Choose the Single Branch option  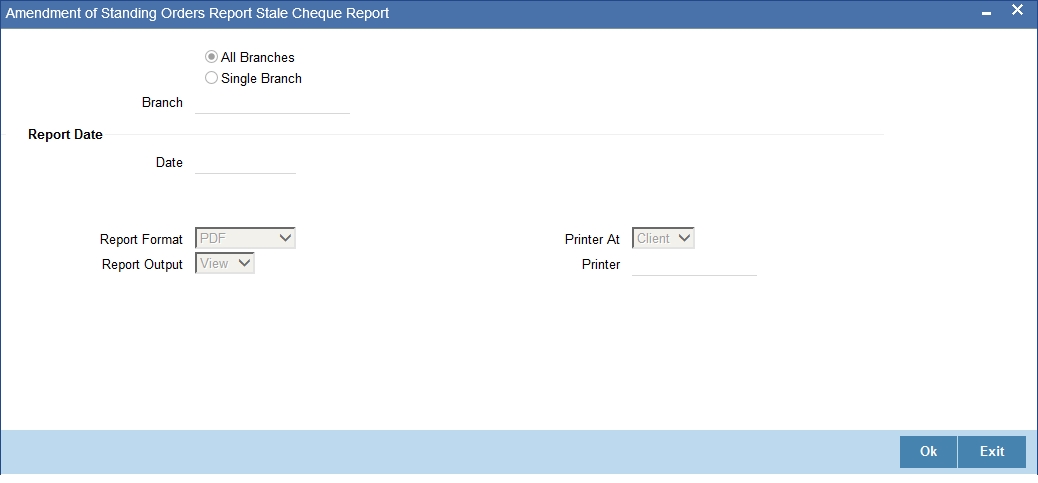point(211,78)
